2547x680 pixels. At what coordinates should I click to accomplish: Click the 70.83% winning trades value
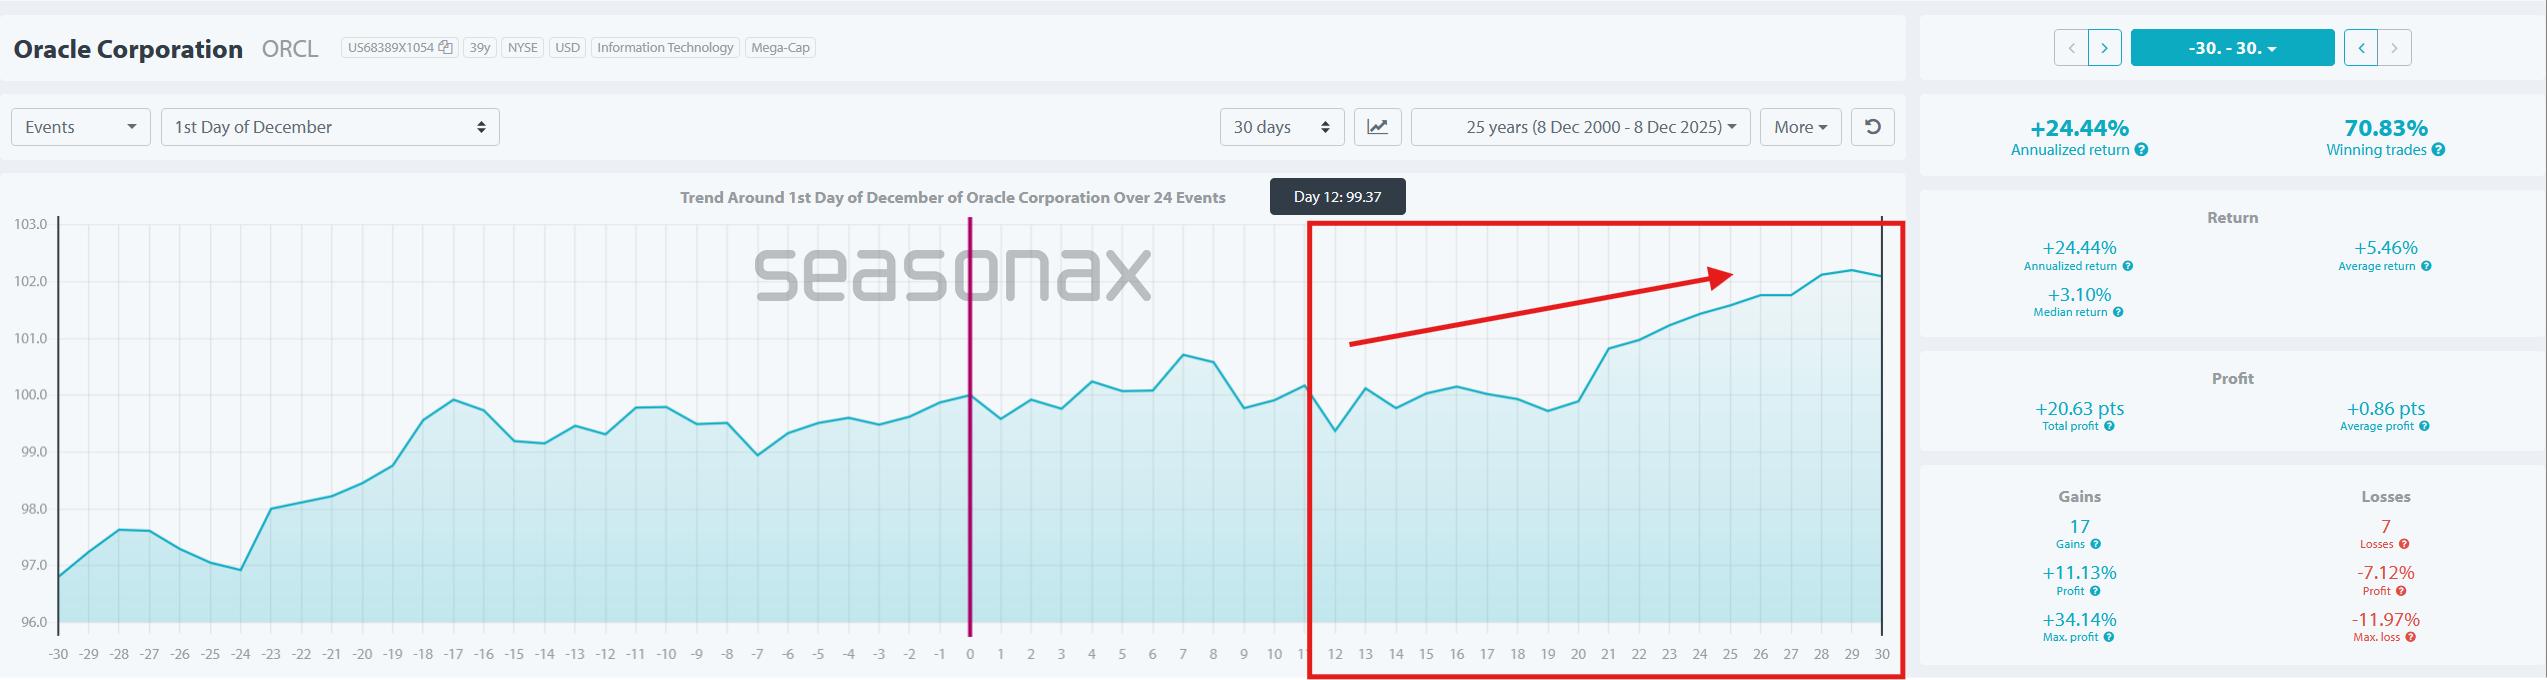(2386, 128)
